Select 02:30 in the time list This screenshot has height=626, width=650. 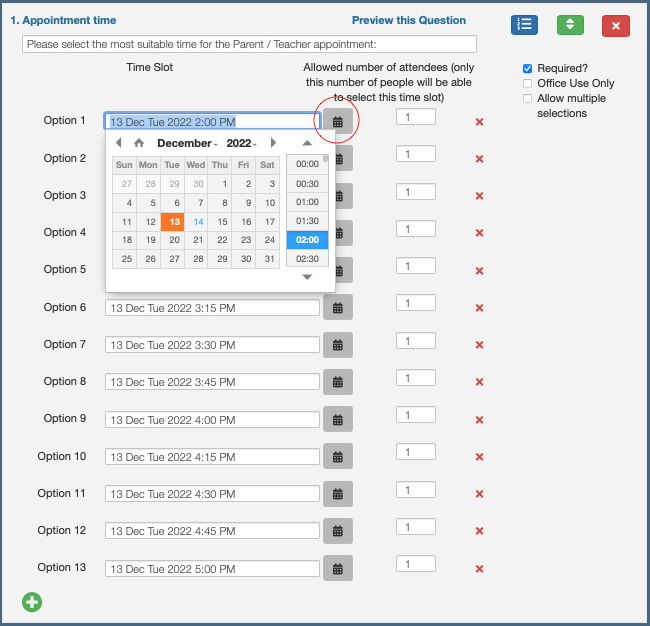click(307, 259)
